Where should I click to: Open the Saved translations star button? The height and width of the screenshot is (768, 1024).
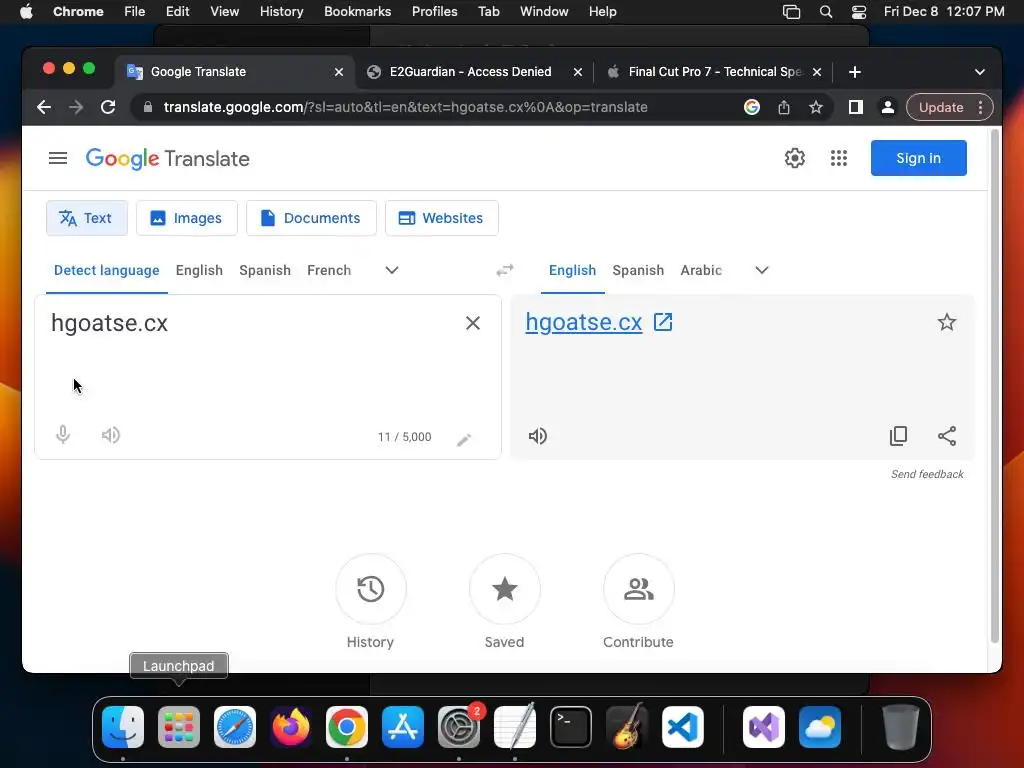coord(505,589)
